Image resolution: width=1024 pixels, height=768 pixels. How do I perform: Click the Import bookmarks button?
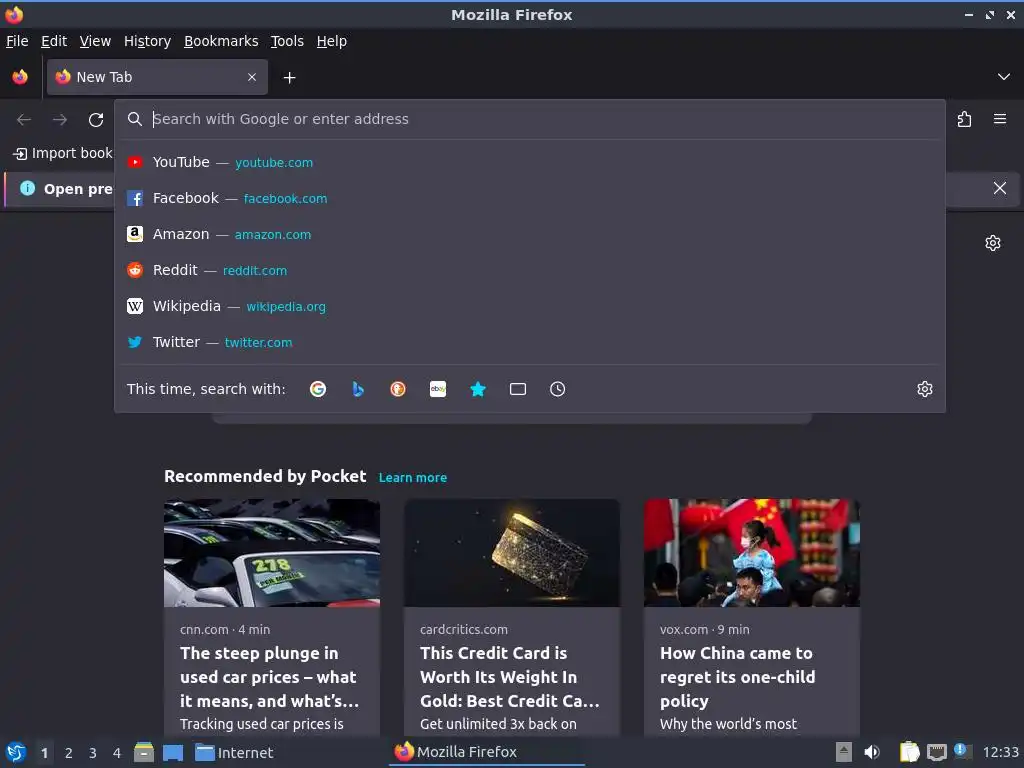tap(63, 153)
